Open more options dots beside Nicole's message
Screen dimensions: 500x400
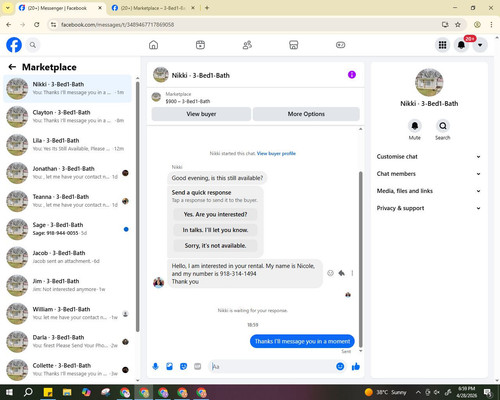pyautogui.click(x=352, y=273)
